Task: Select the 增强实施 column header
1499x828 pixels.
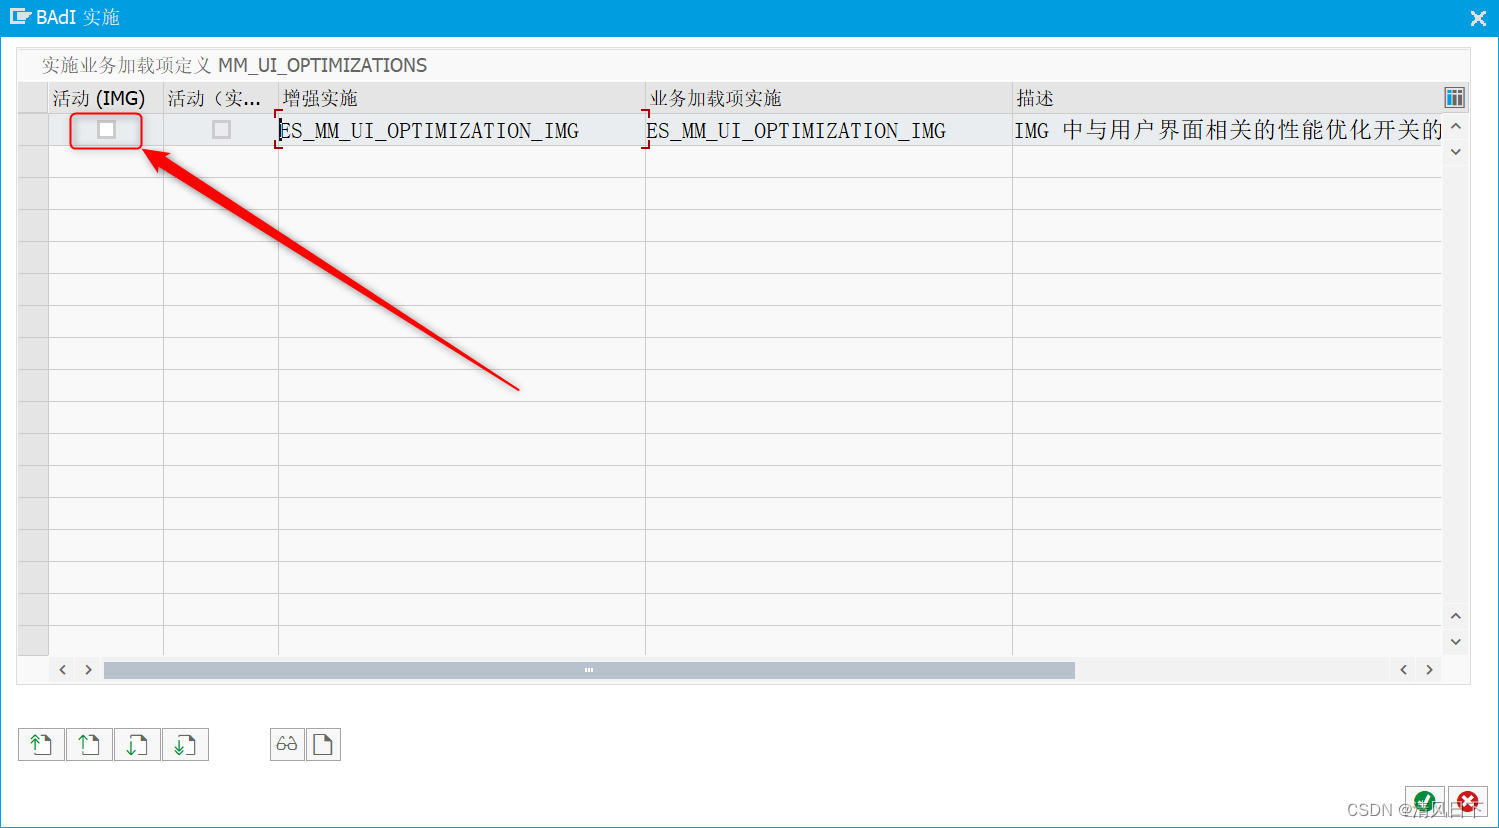Action: tap(317, 97)
